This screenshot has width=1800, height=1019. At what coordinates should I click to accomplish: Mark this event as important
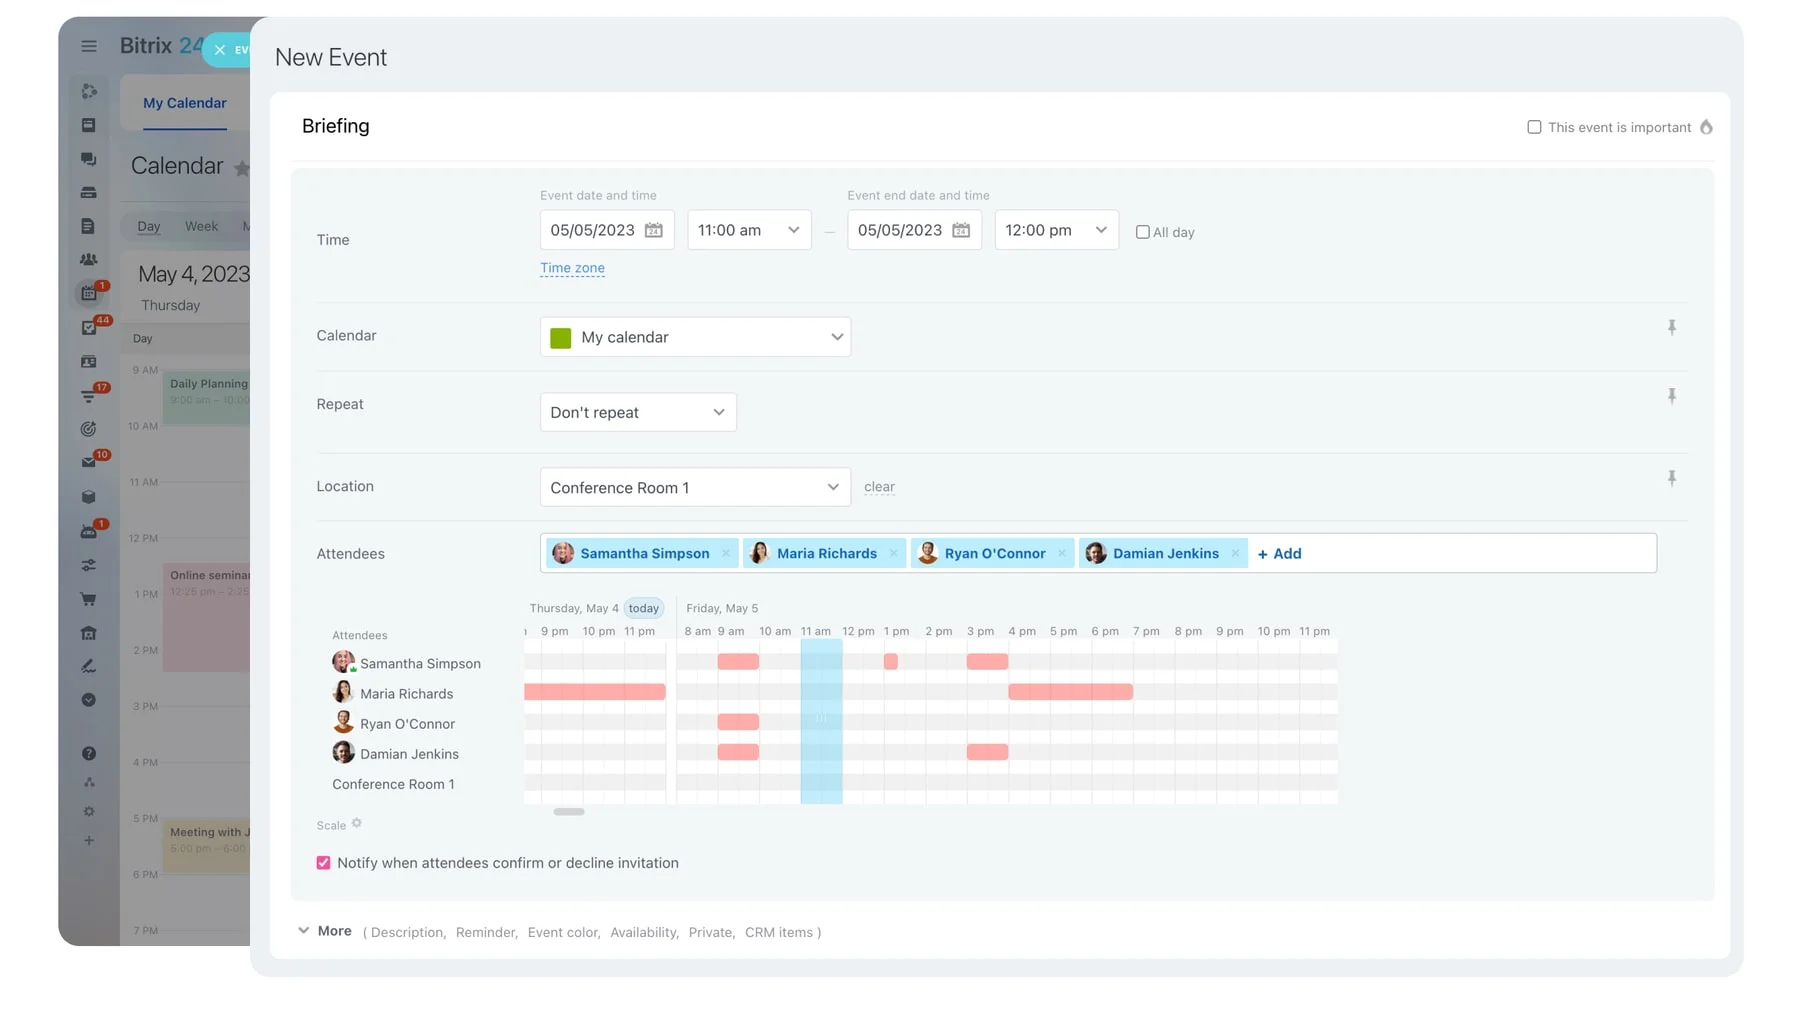1533,127
